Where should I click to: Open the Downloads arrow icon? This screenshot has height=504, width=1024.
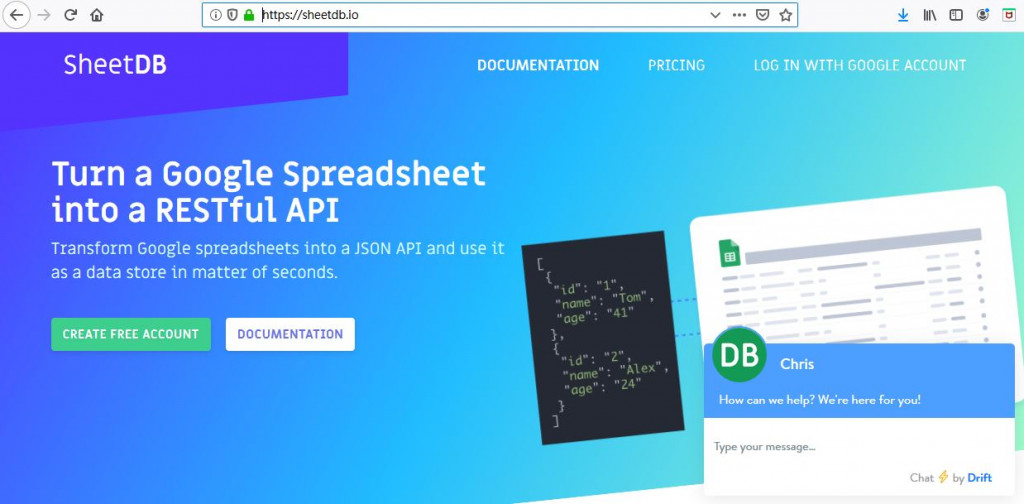tap(903, 15)
